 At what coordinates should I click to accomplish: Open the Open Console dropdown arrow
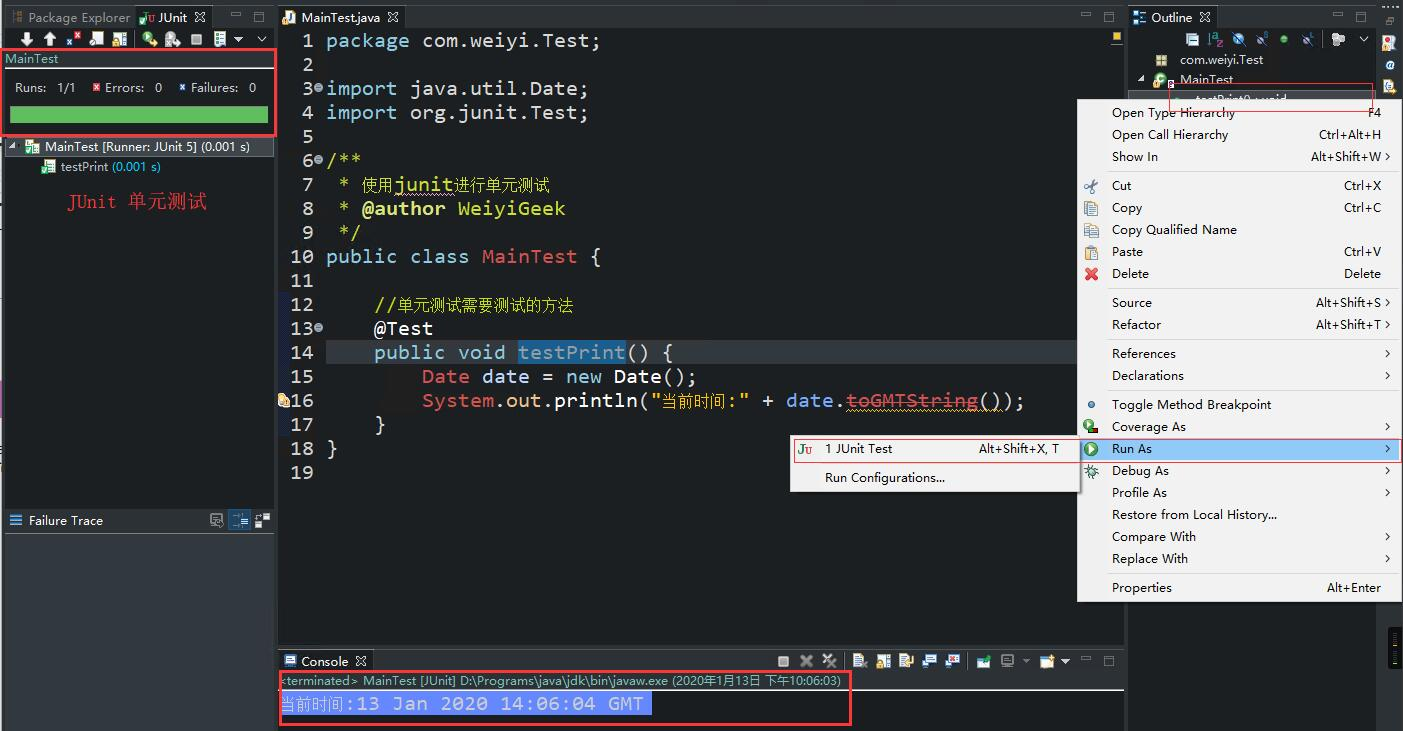[x=1065, y=661]
